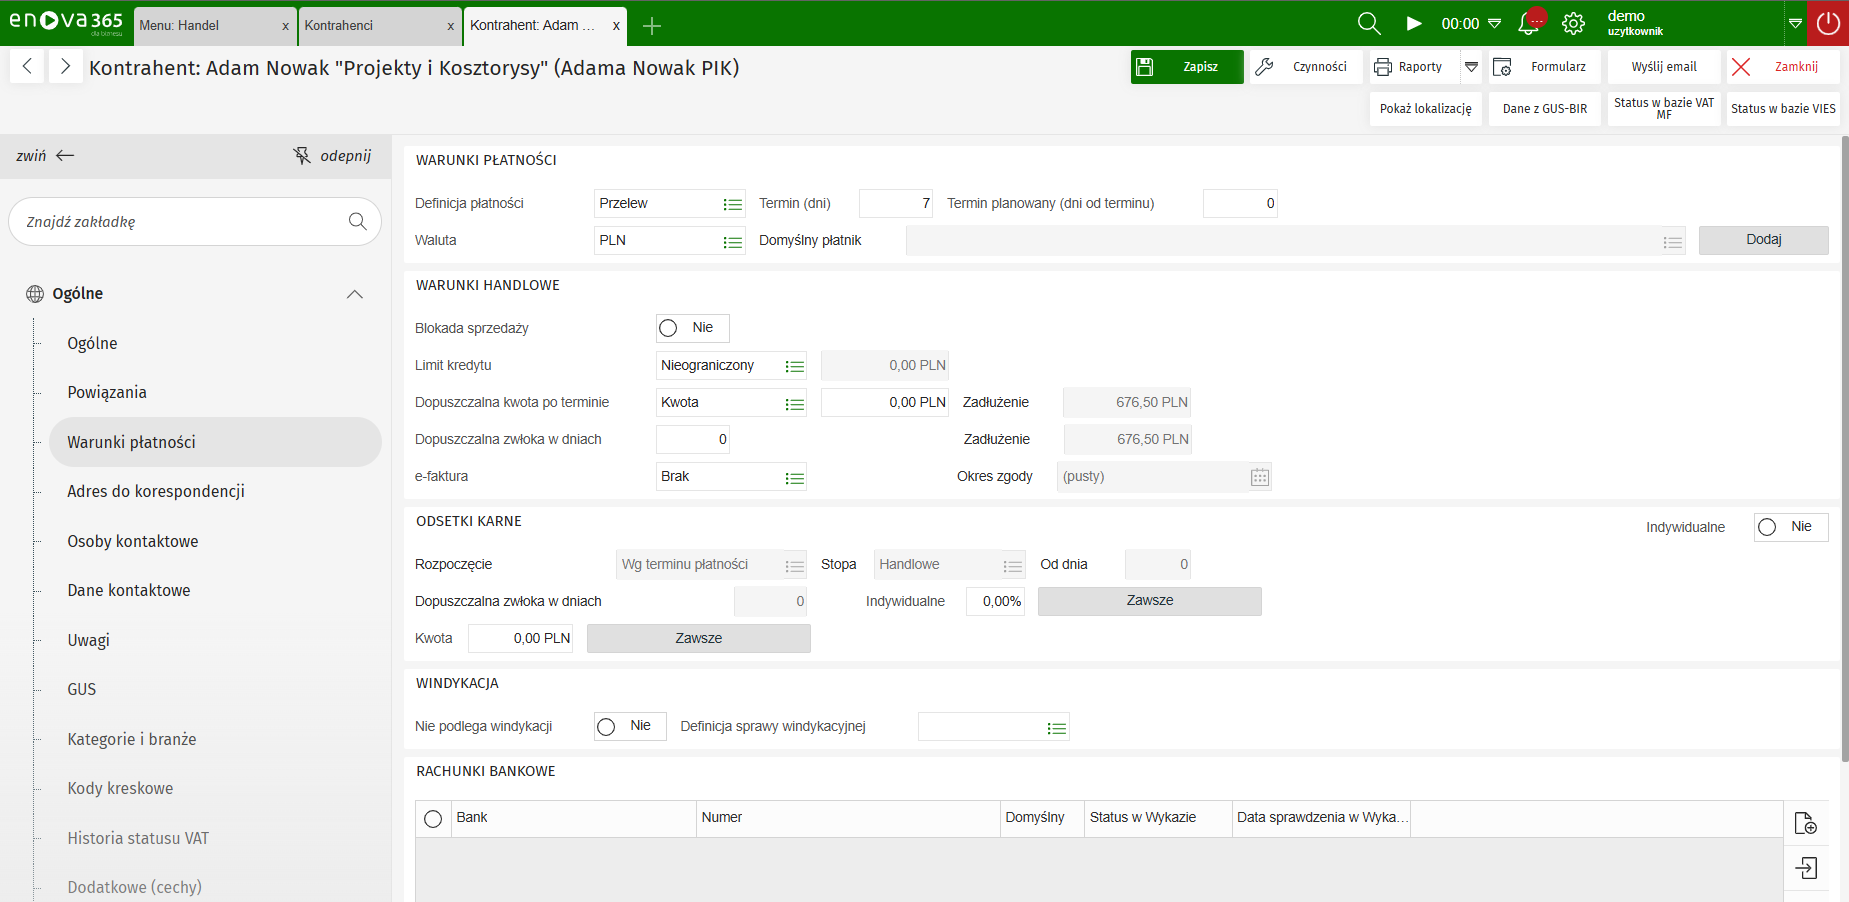Click the Termin (dni) input field

tap(895, 204)
